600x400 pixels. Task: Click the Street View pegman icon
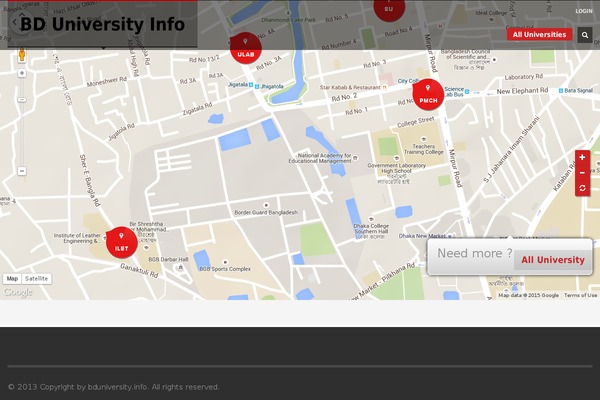pos(22,55)
